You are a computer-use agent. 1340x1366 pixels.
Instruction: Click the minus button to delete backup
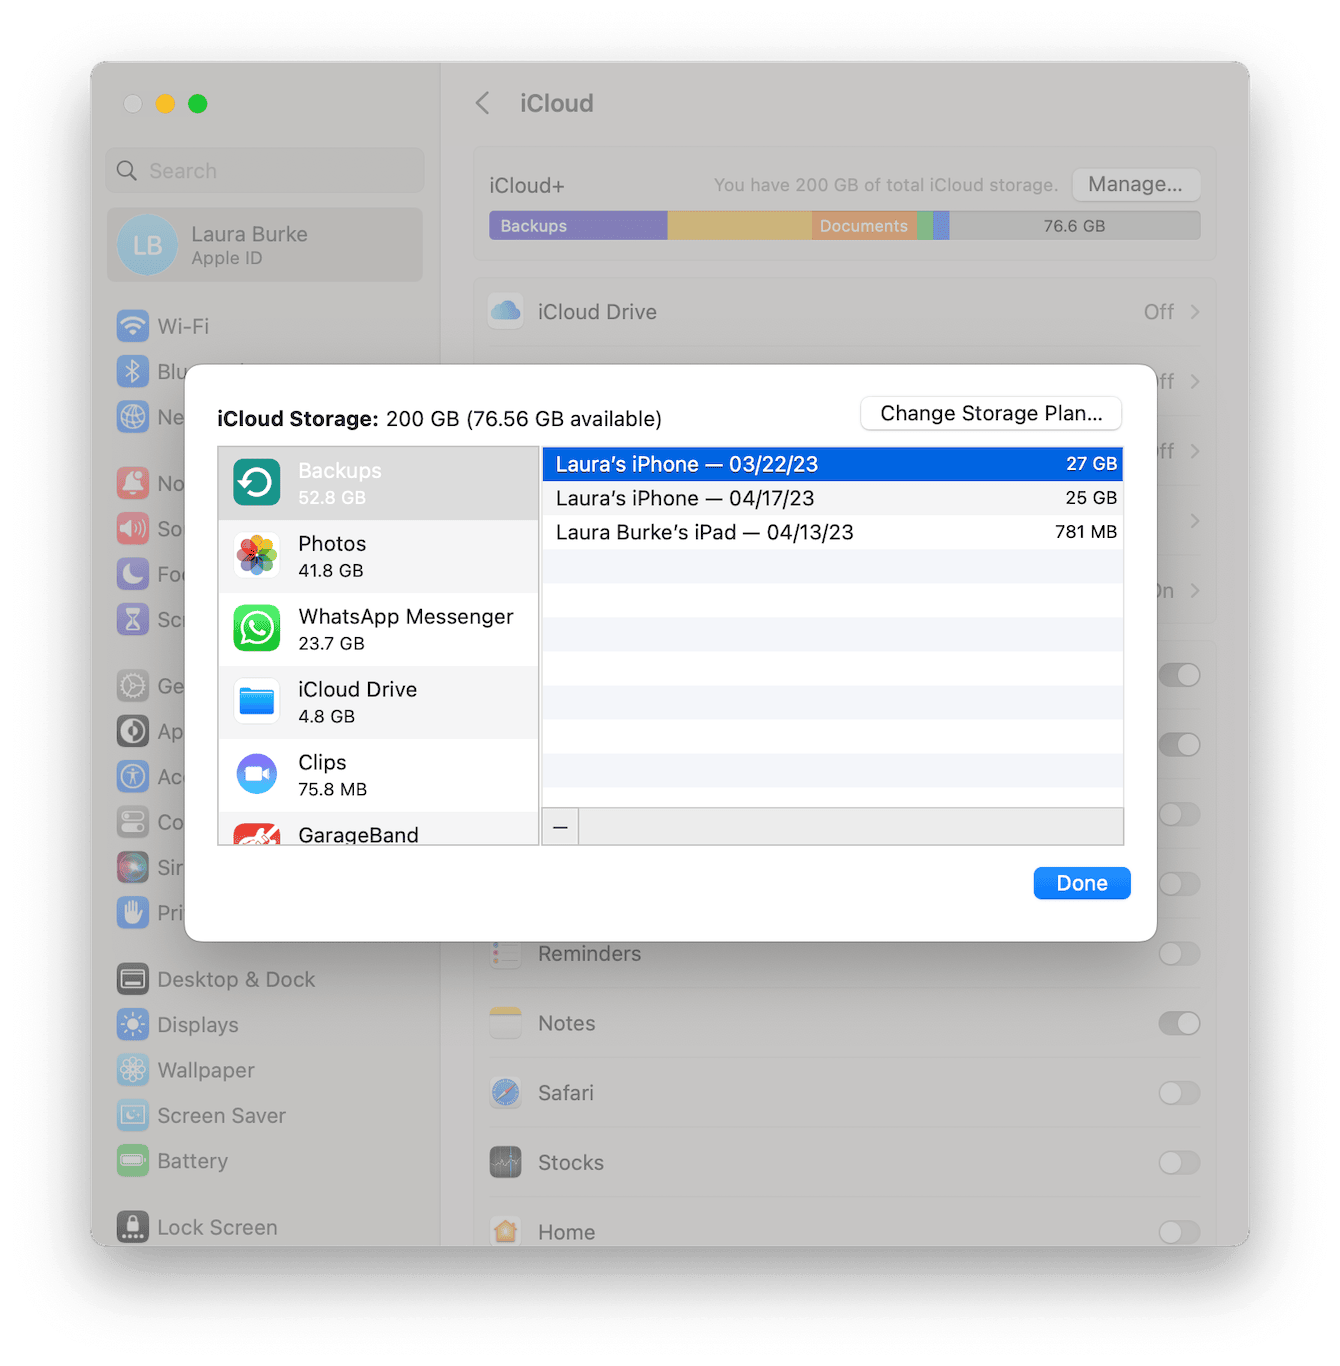tap(560, 827)
